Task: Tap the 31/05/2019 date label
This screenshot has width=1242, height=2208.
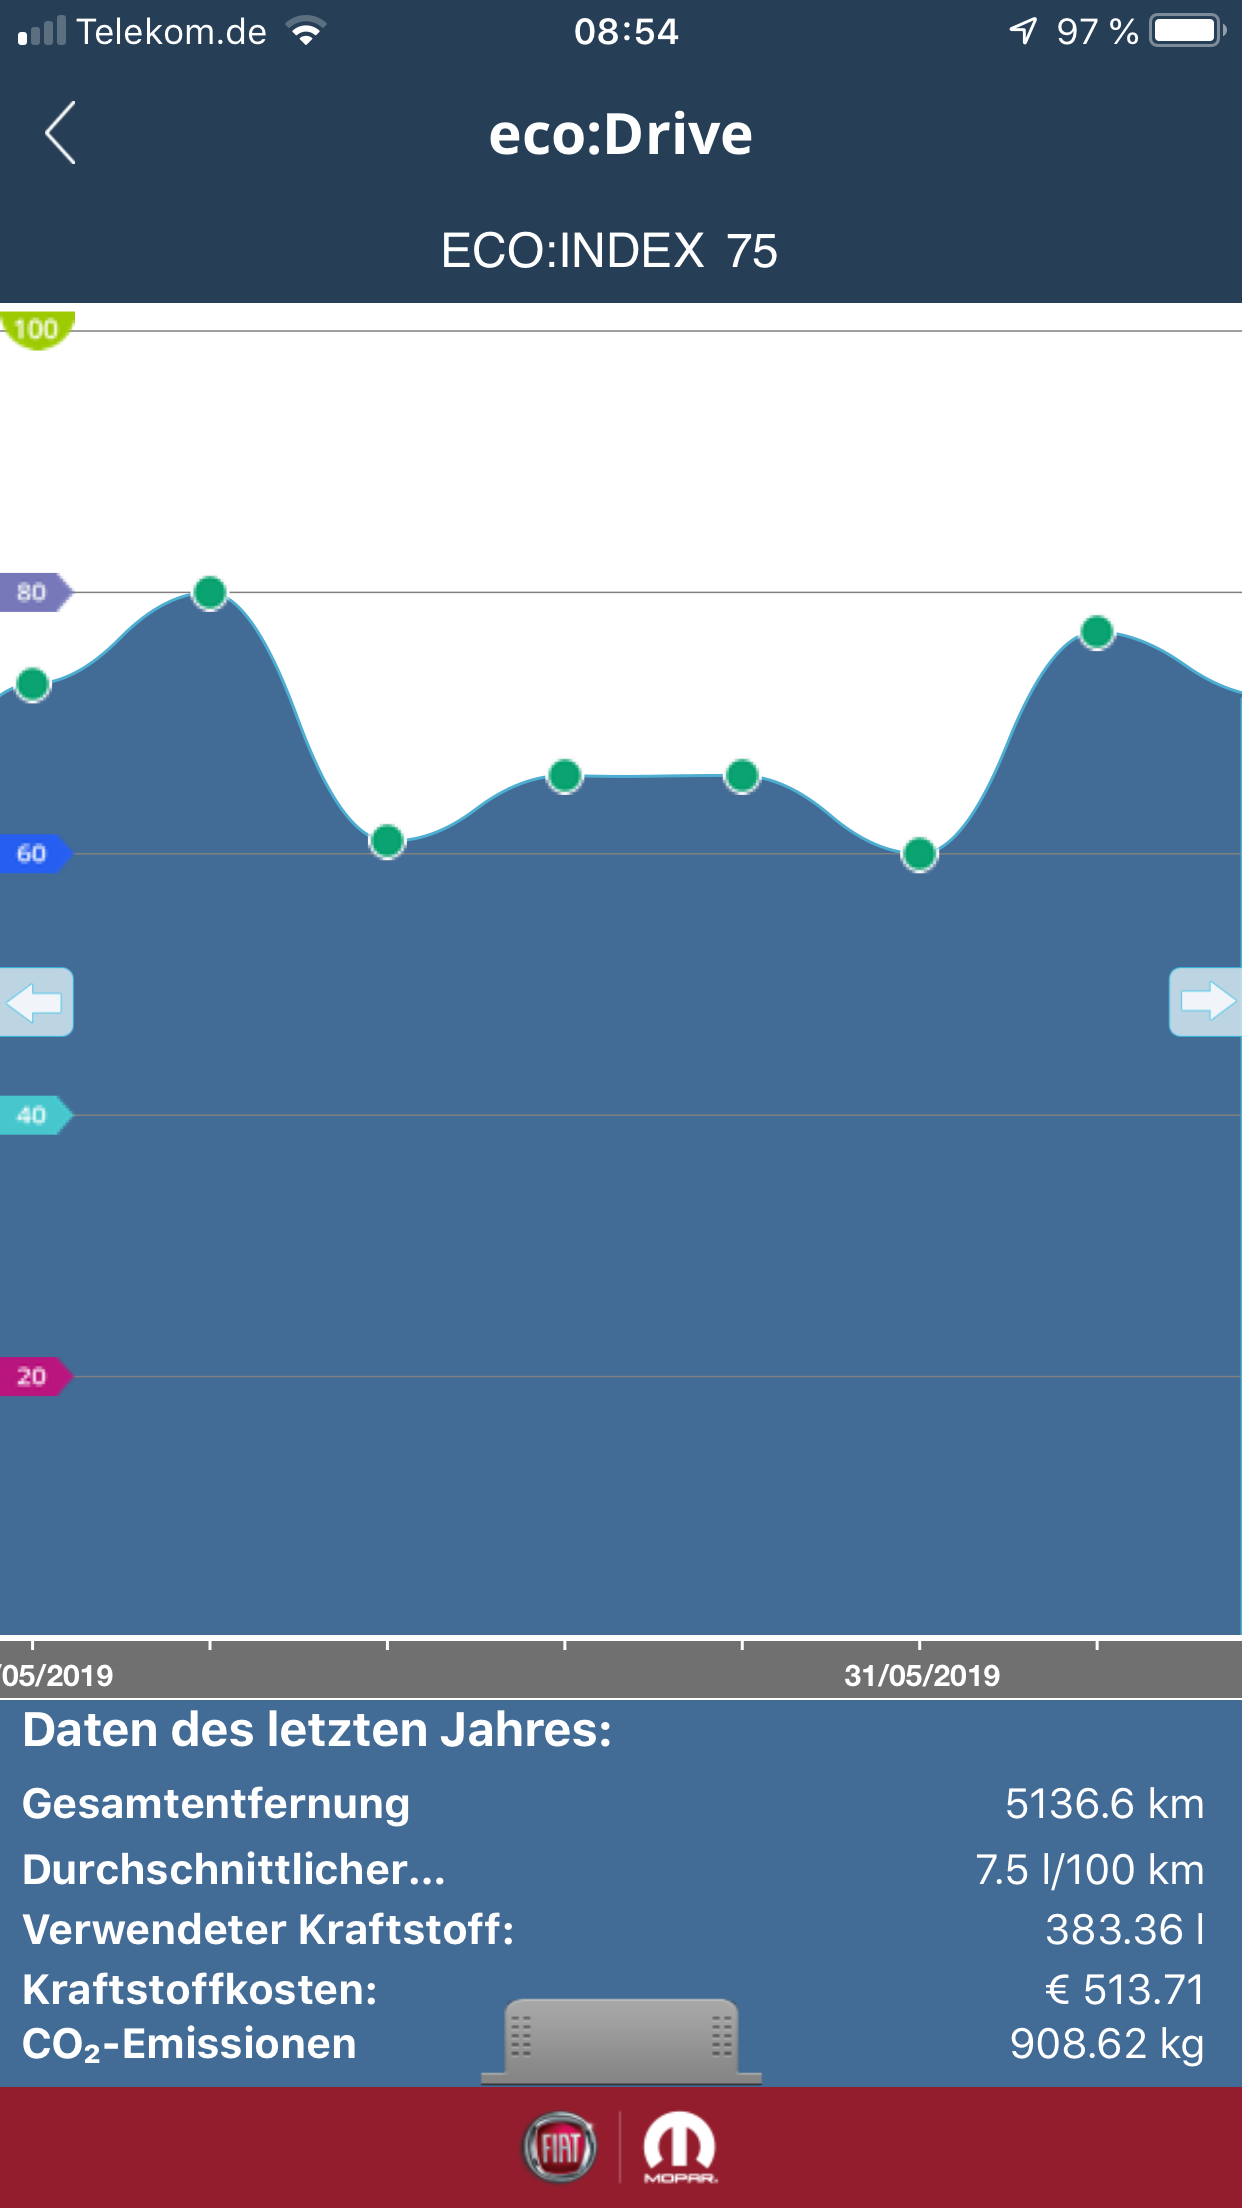Action: pyautogui.click(x=921, y=1675)
